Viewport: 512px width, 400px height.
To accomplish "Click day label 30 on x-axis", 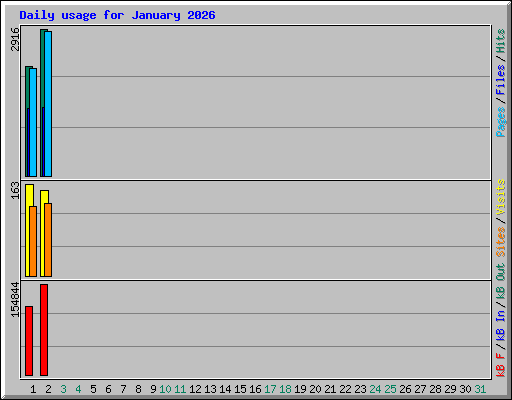I will pyautogui.click(x=465, y=389).
